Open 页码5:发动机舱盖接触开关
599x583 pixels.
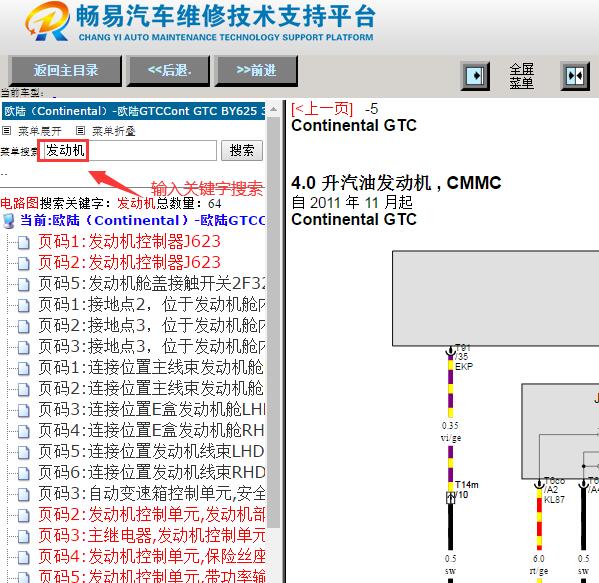152,283
